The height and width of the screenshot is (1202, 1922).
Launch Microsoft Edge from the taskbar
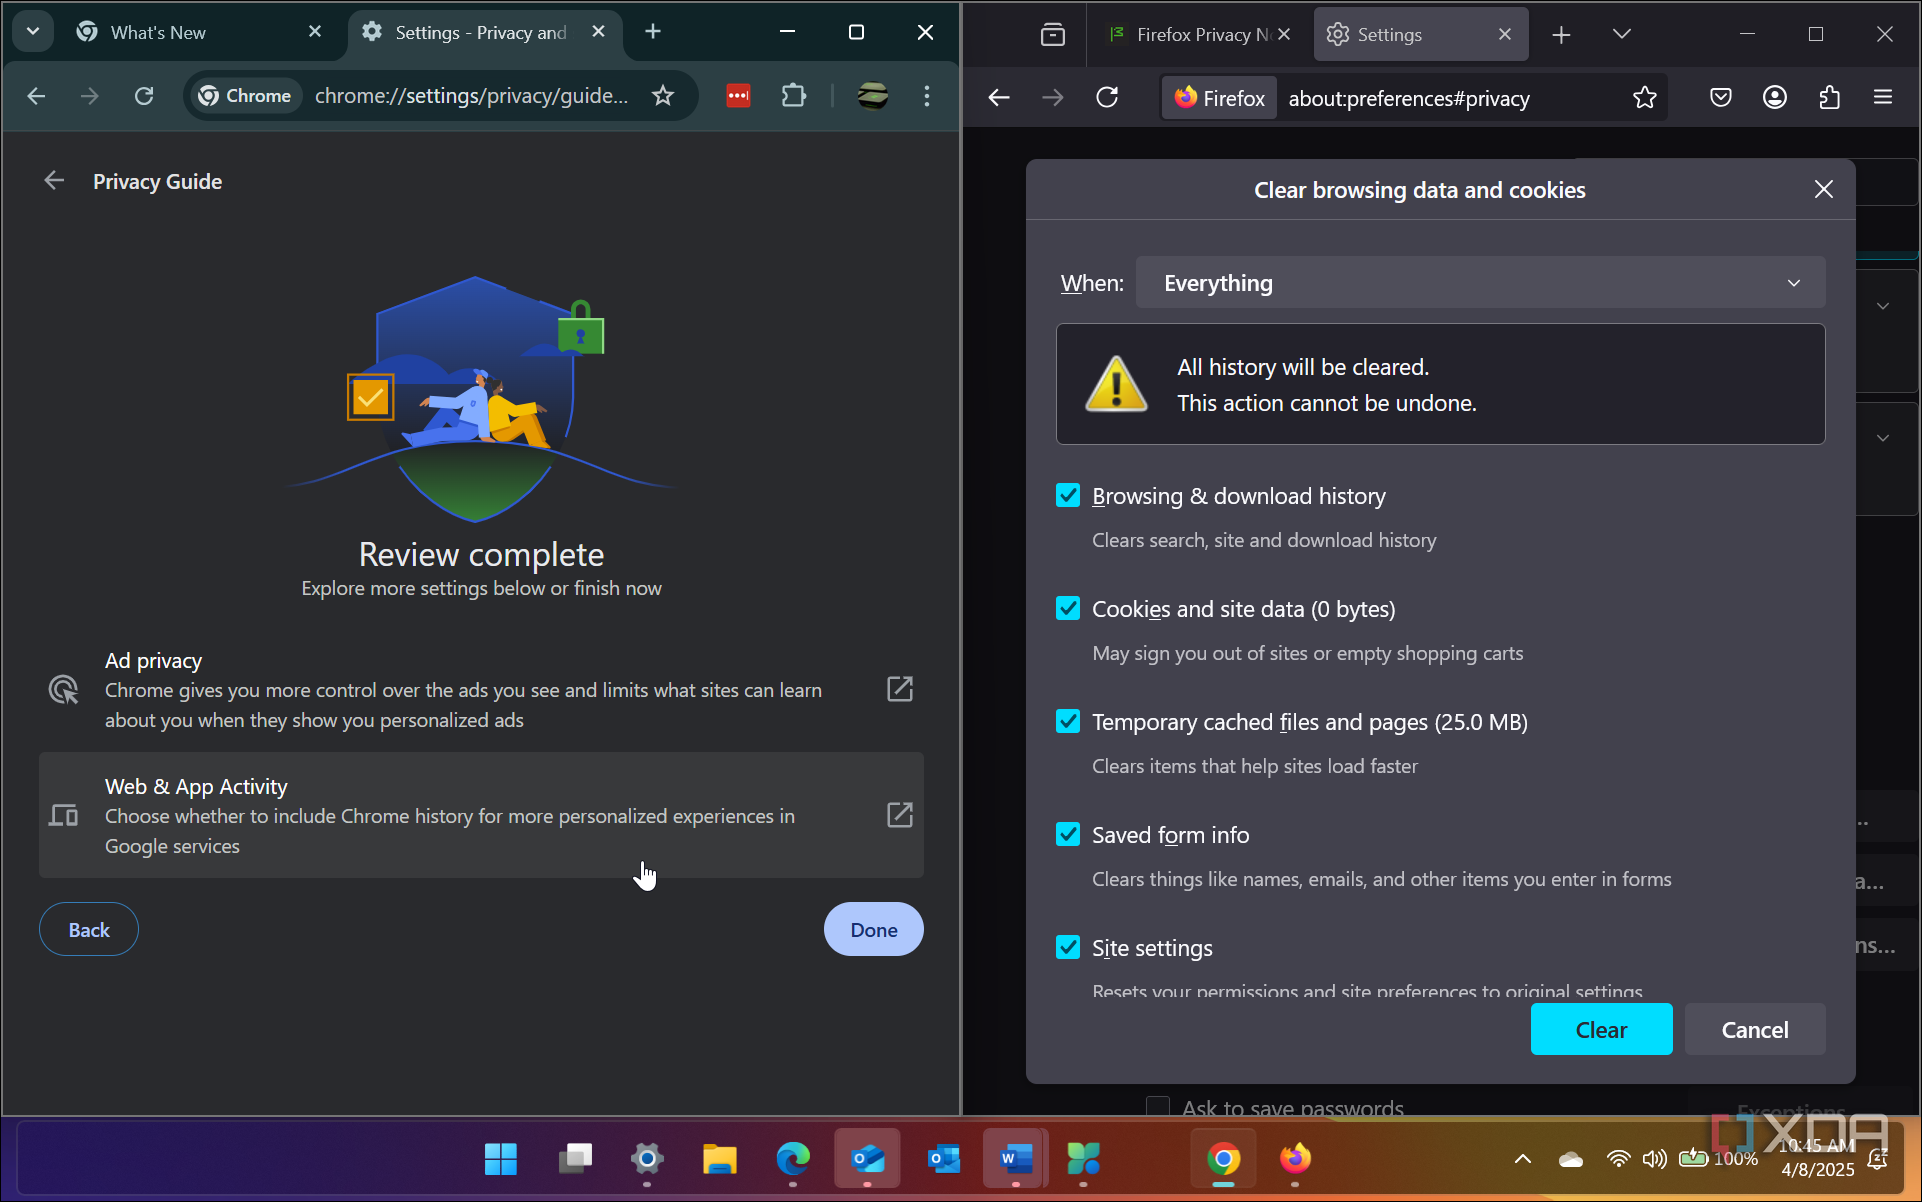click(x=793, y=1159)
